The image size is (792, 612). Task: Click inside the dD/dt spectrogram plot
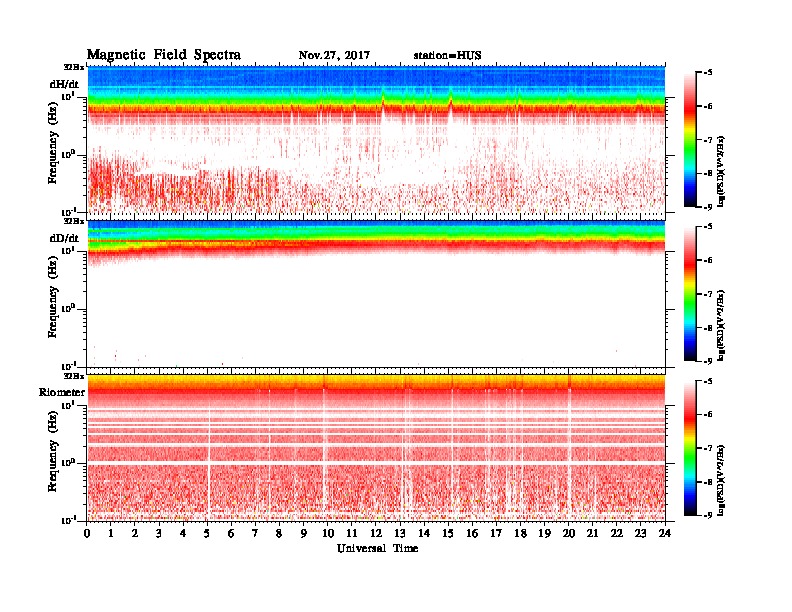[x=376, y=294]
